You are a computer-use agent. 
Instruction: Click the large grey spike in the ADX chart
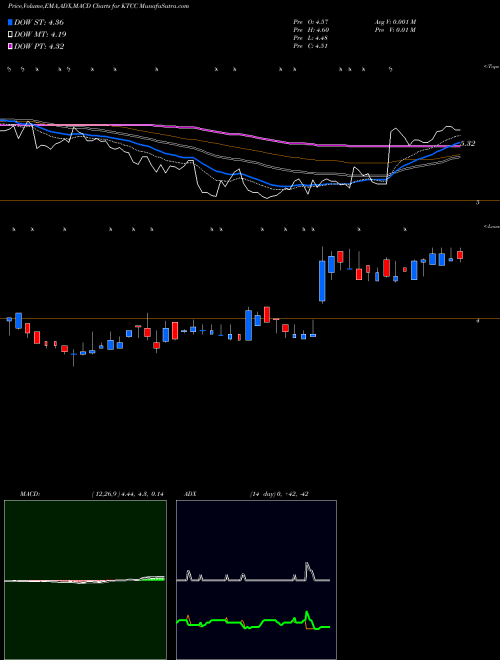(309, 571)
